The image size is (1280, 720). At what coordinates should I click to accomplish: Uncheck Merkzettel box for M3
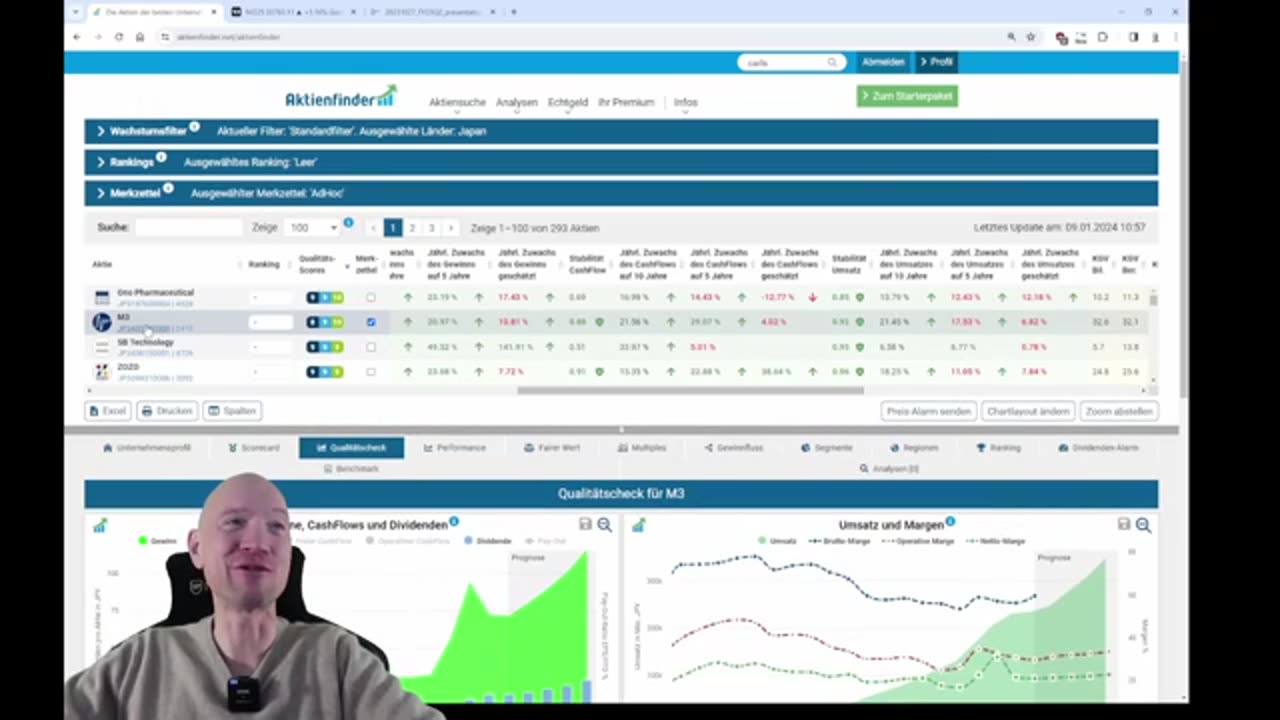(x=371, y=322)
